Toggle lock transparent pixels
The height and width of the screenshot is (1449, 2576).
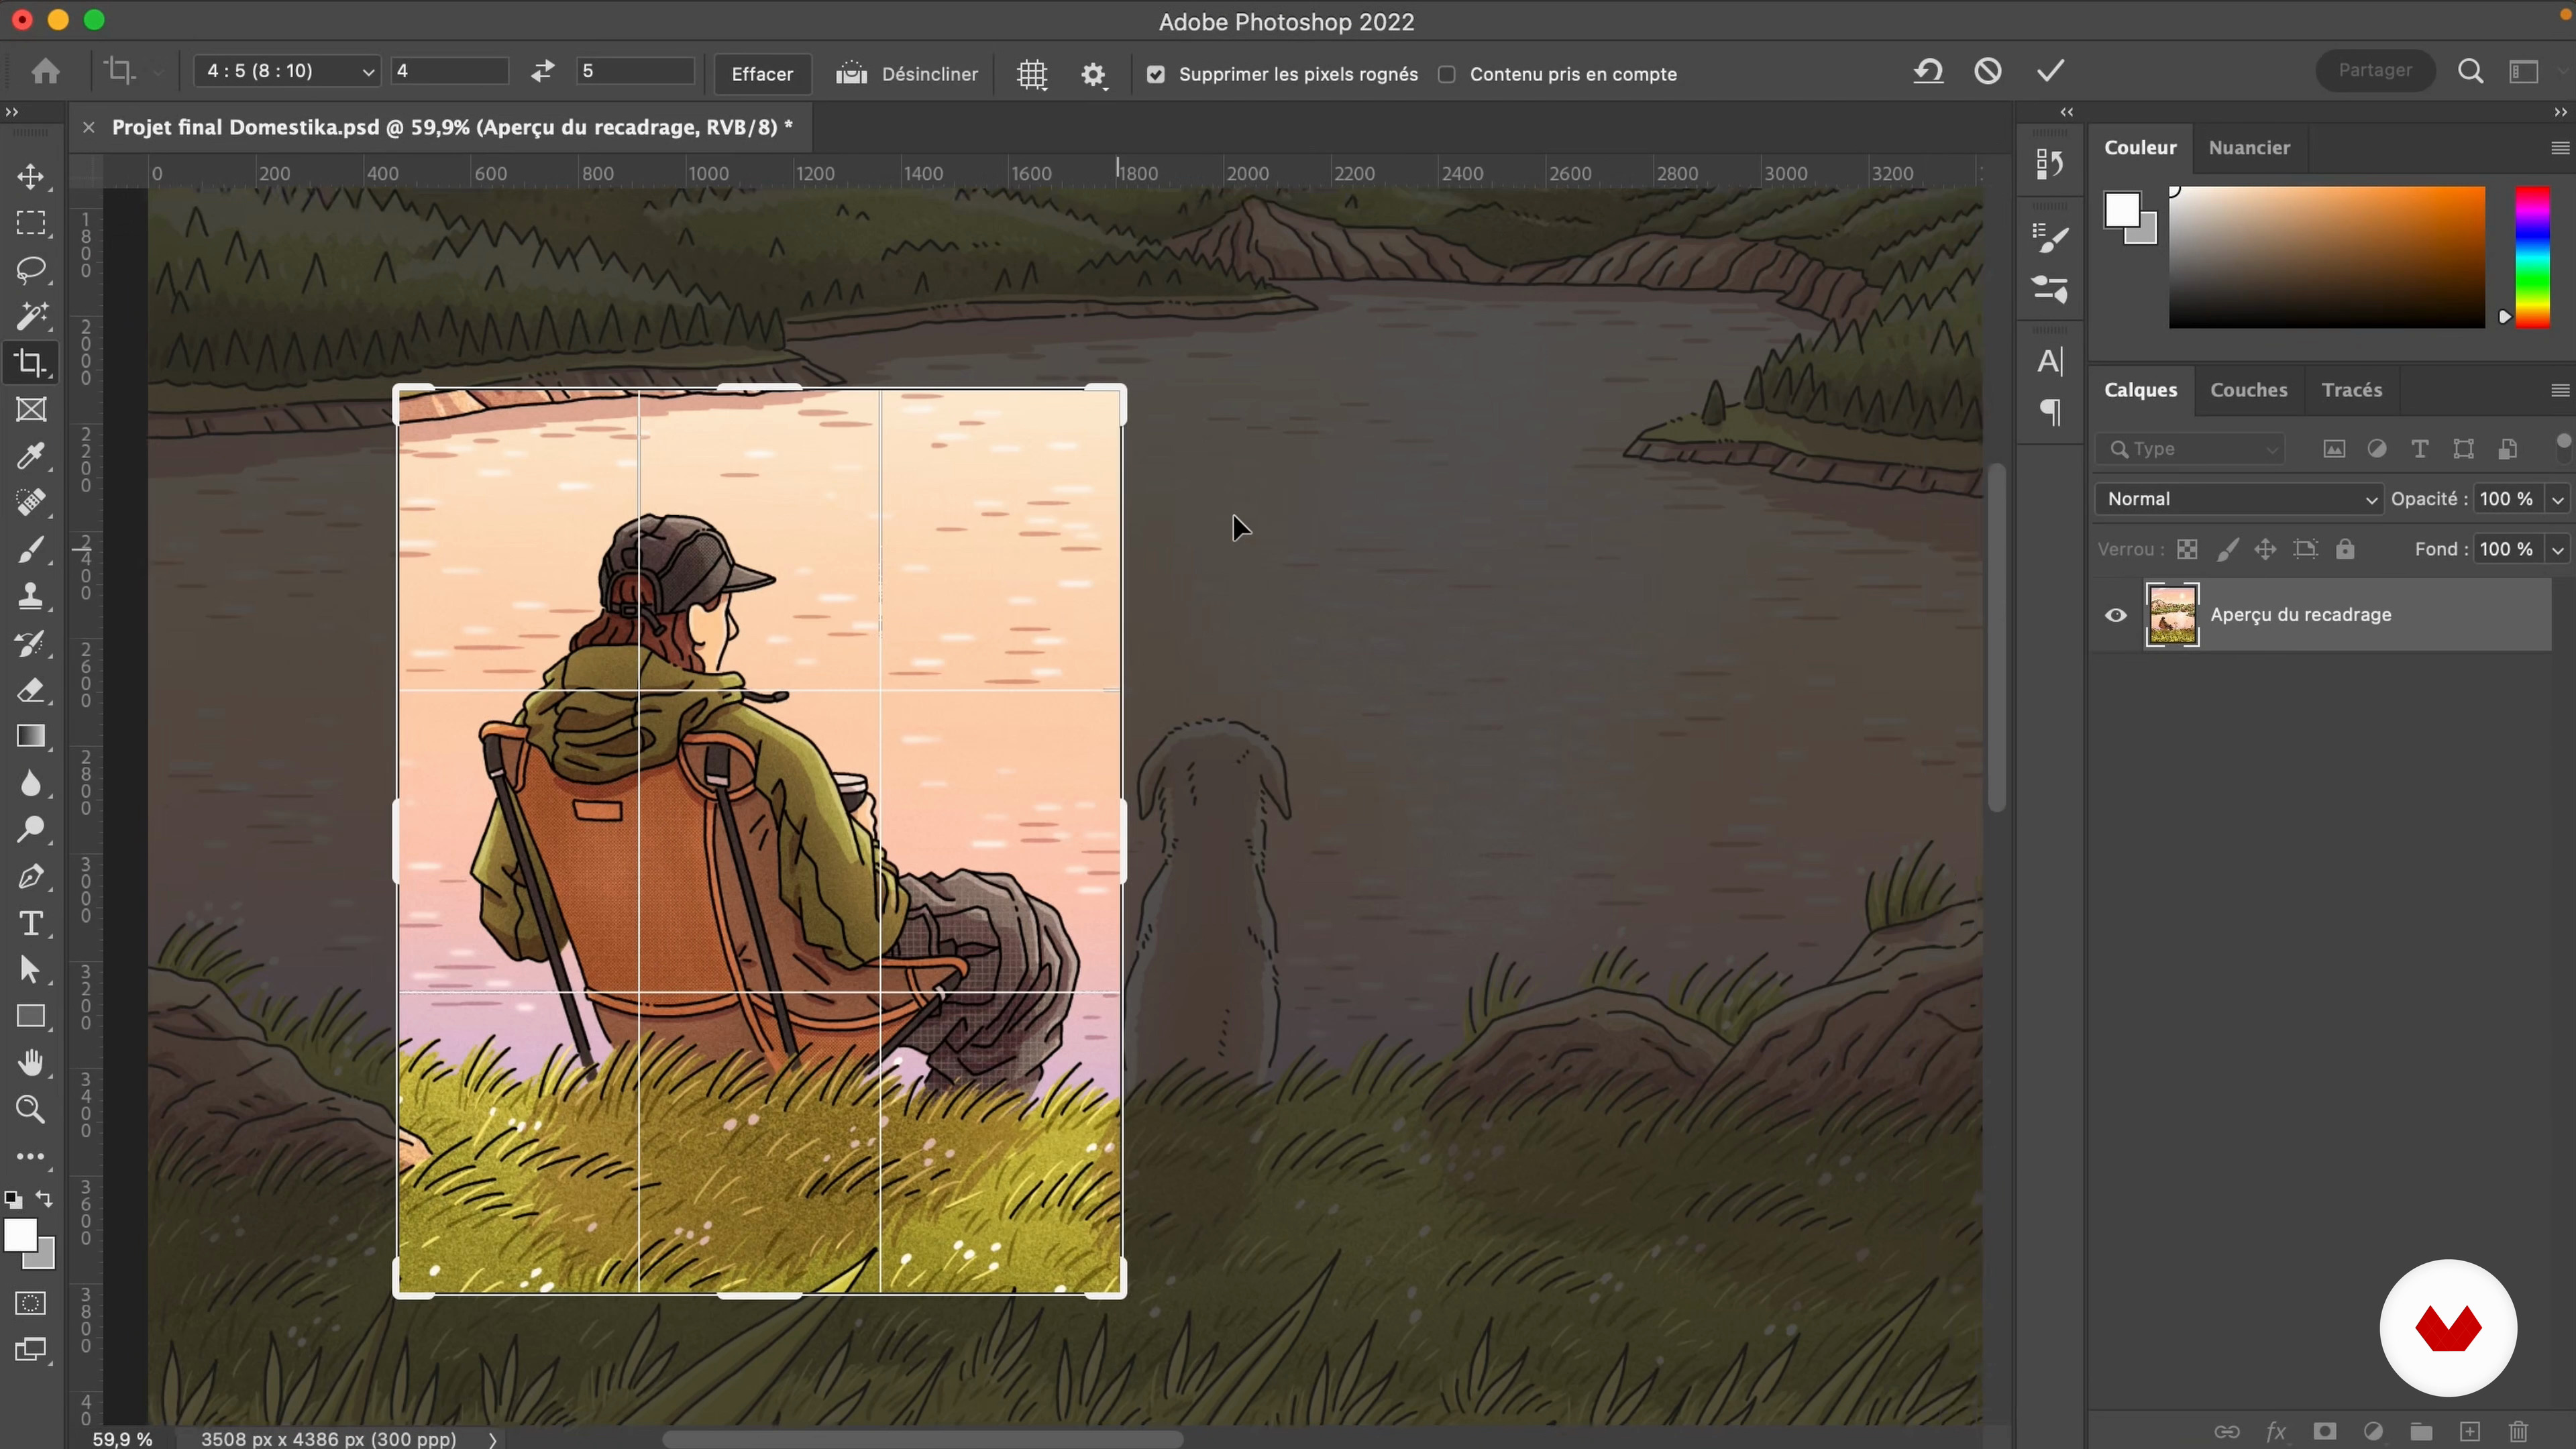point(2187,549)
